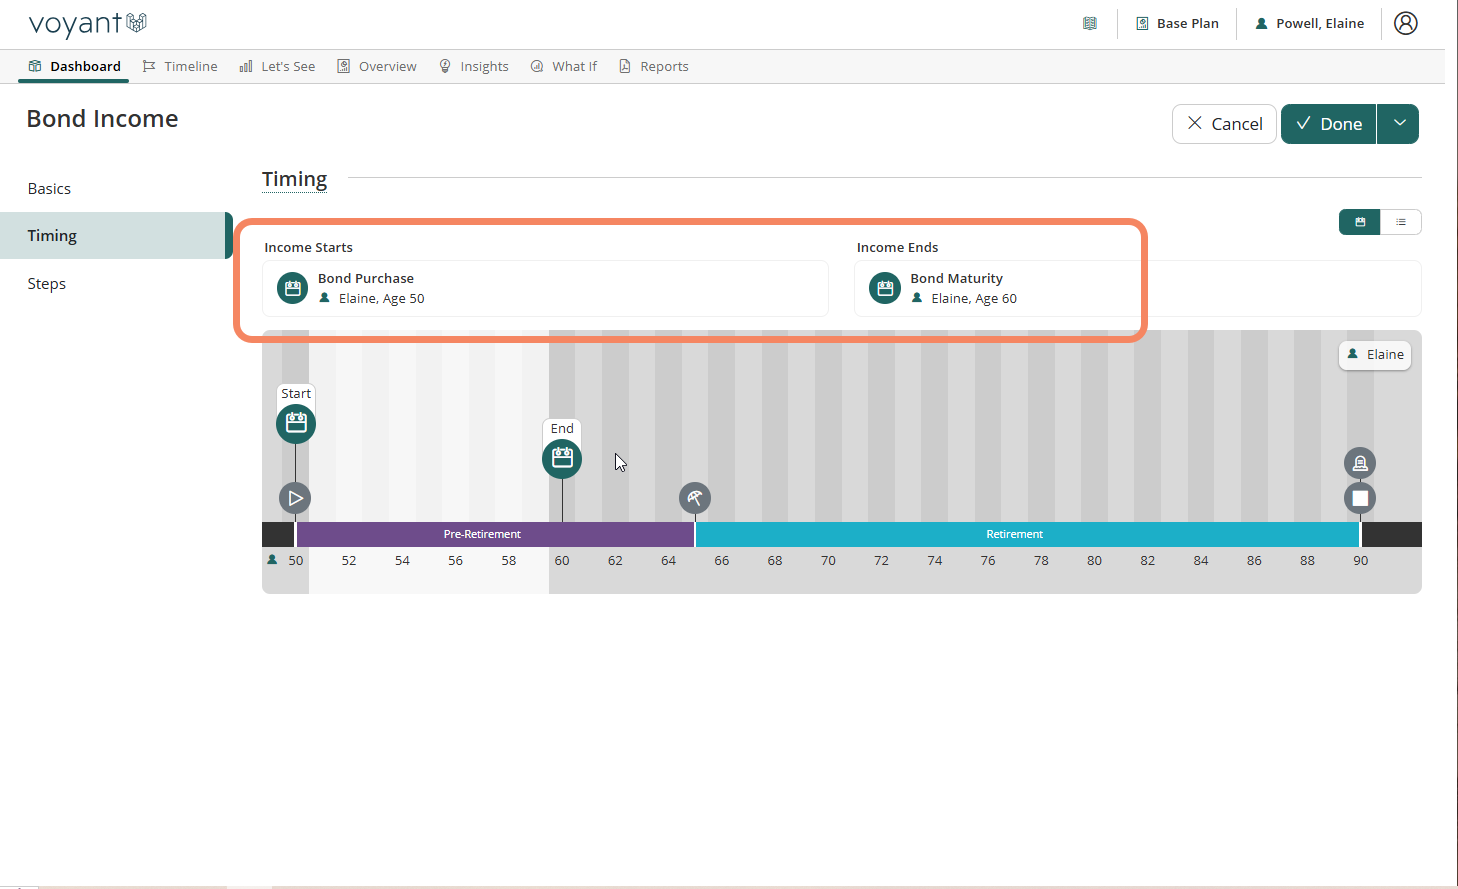This screenshot has height=889, width=1458.
Task: Go to the Insights tab
Action: (x=474, y=67)
